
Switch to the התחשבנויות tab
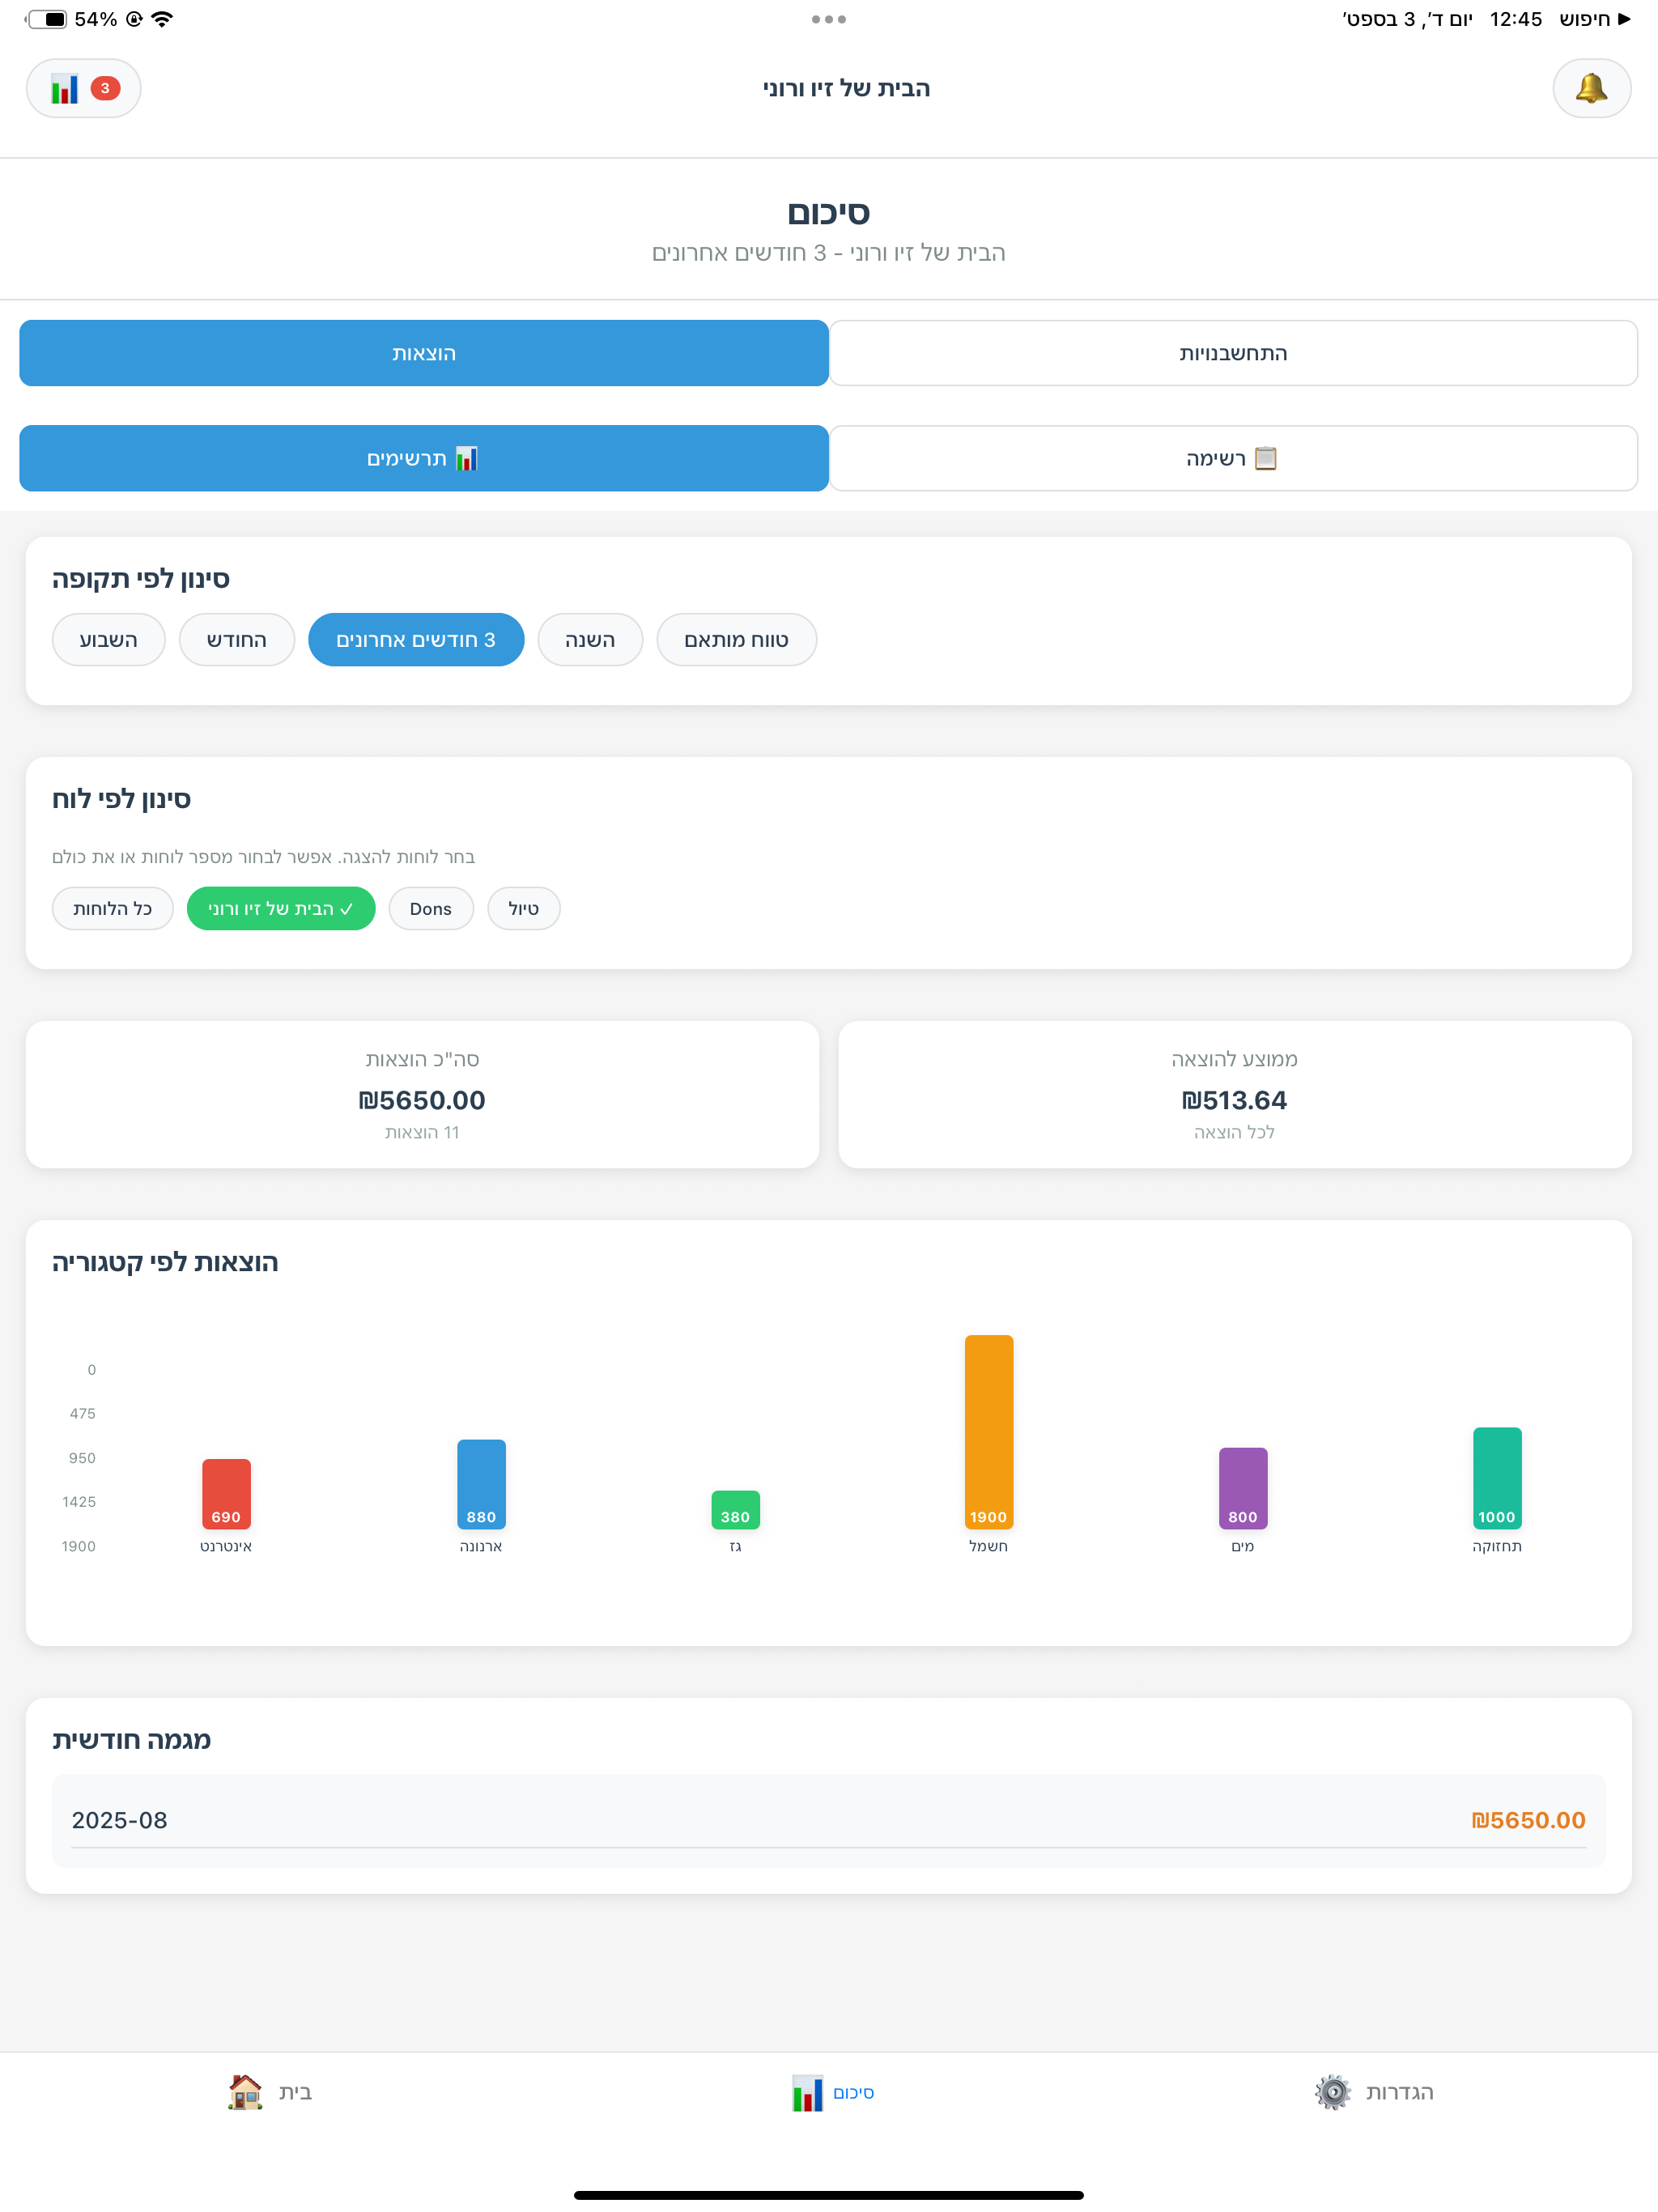pyautogui.click(x=1233, y=353)
